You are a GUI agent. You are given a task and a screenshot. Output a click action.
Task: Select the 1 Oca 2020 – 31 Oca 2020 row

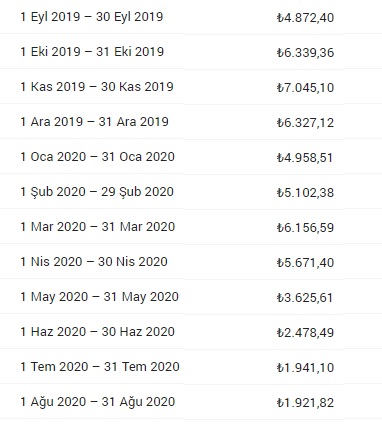191,157
